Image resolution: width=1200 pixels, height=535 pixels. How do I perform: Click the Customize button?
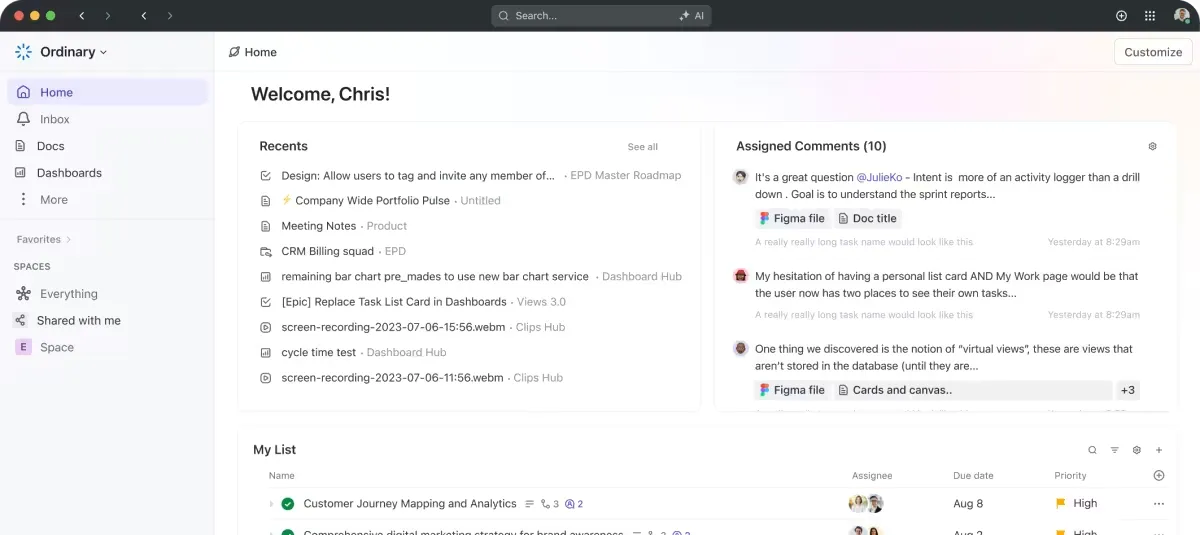click(1153, 52)
